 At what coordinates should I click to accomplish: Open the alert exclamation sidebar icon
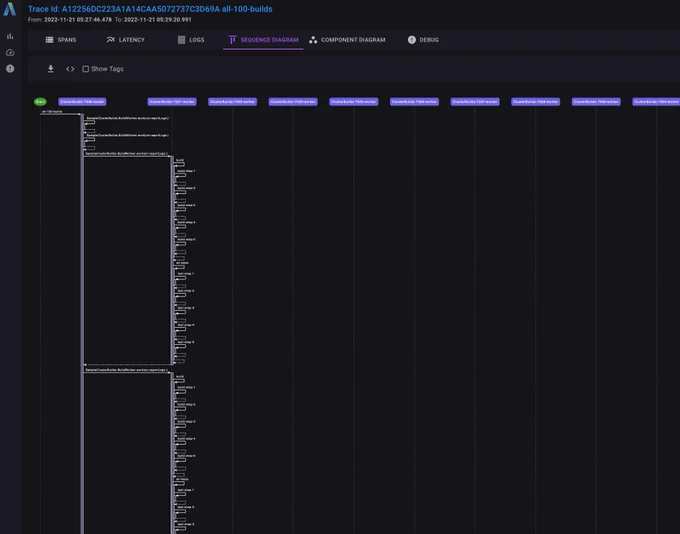[10, 69]
